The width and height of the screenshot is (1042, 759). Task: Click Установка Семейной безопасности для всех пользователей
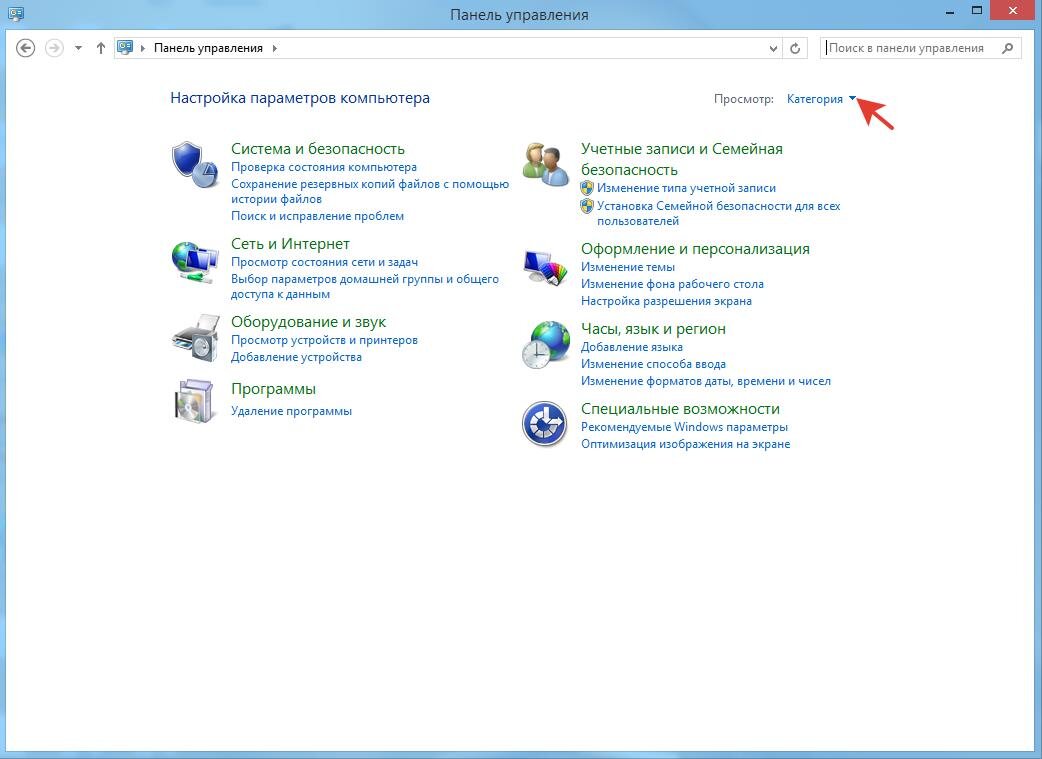tap(718, 213)
